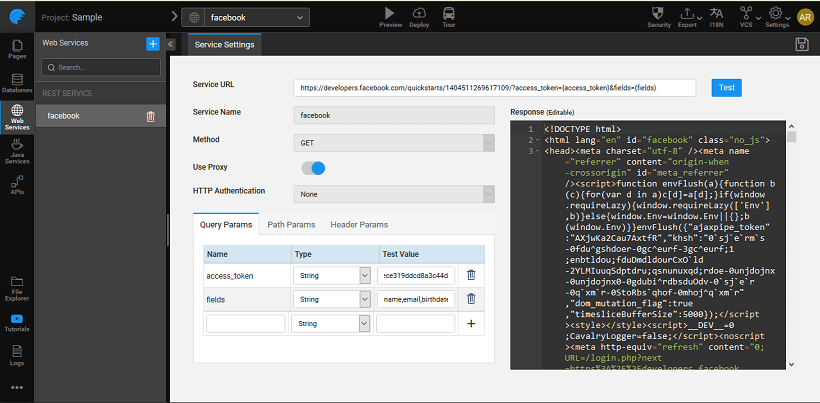The height and width of the screenshot is (403, 820).
Task: Toggle the Use Proxy switch
Action: click(x=313, y=168)
